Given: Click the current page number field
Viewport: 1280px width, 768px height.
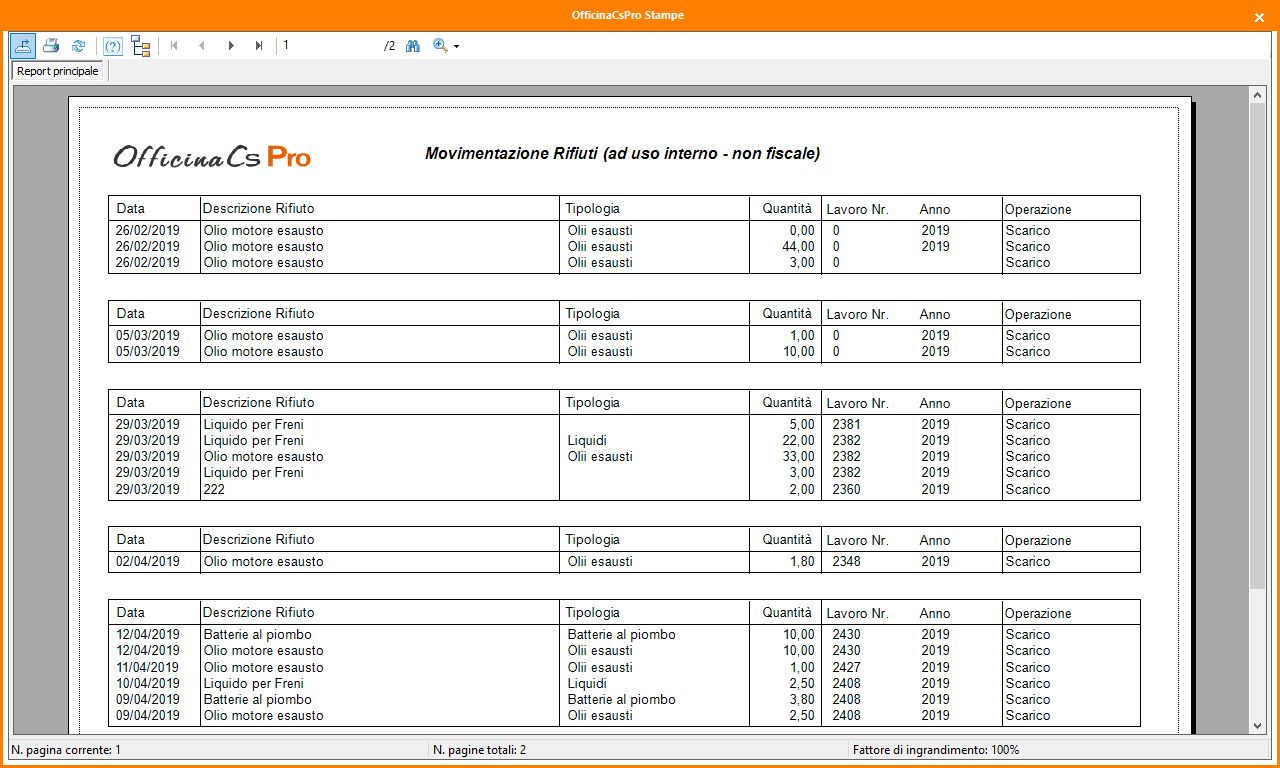Looking at the screenshot, I should pos(330,46).
